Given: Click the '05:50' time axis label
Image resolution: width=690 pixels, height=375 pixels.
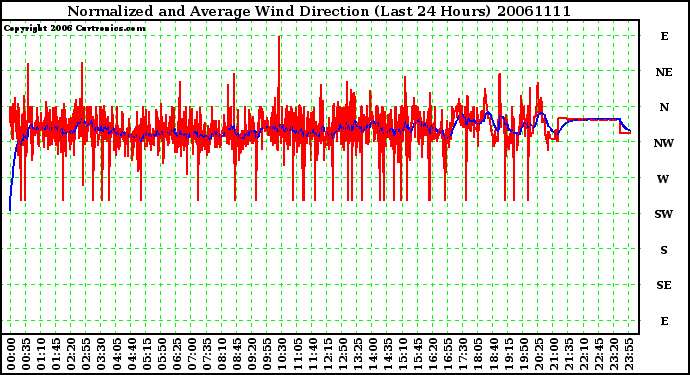Looking at the screenshot, I should 161,354.
